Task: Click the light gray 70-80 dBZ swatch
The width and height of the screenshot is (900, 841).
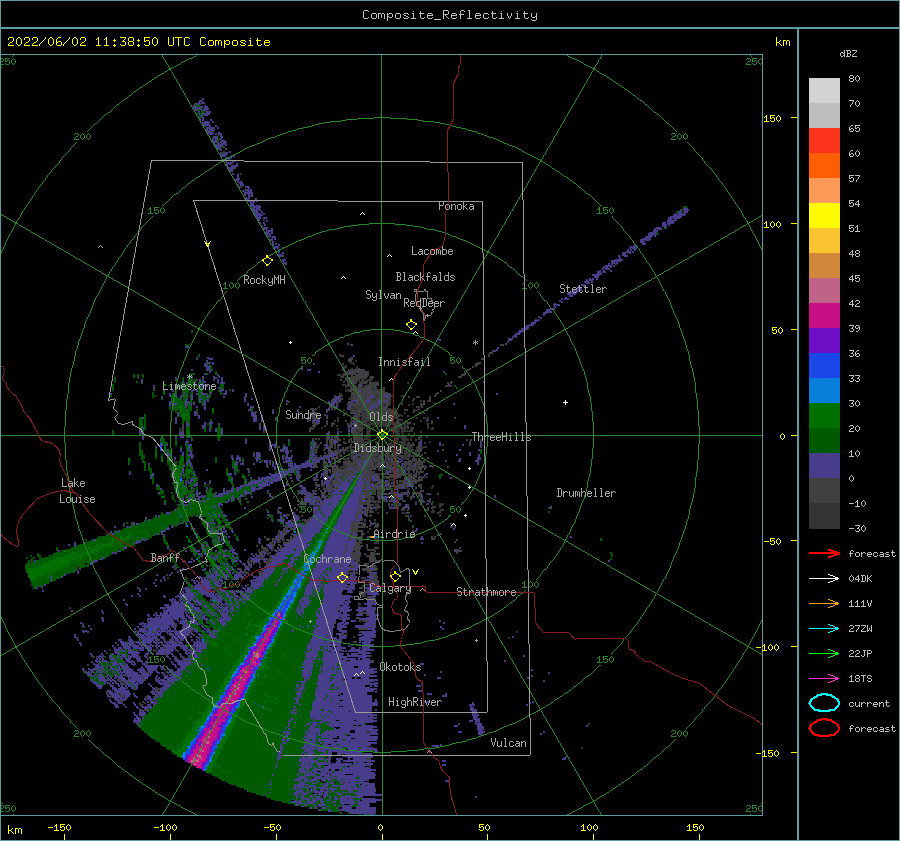Action: [824, 90]
